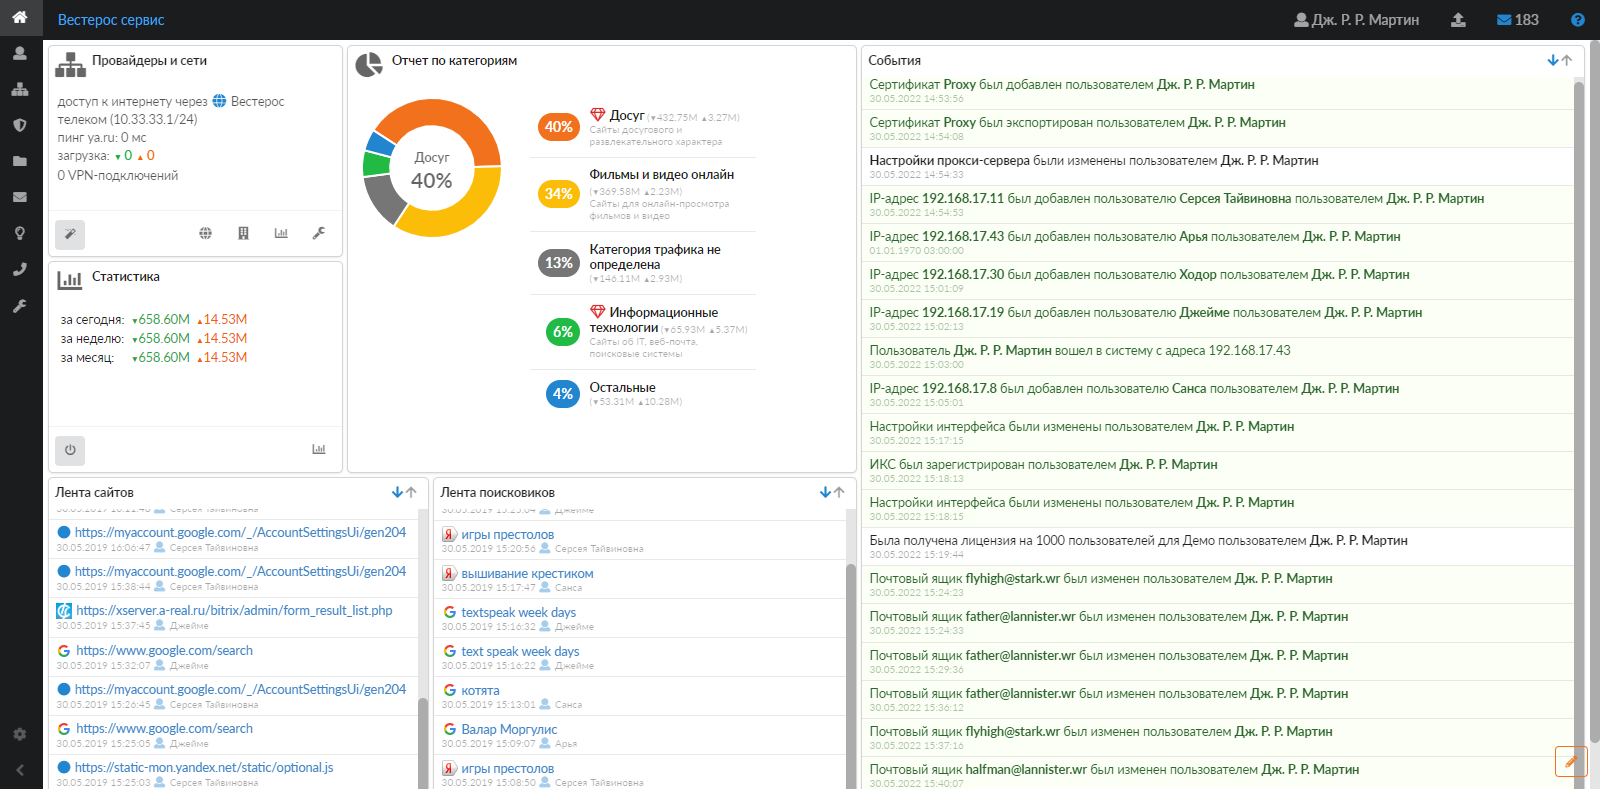The height and width of the screenshot is (789, 1600).
Task: Toggle descending sort arrow in Лента поисковиков
Action: pyautogui.click(x=825, y=492)
